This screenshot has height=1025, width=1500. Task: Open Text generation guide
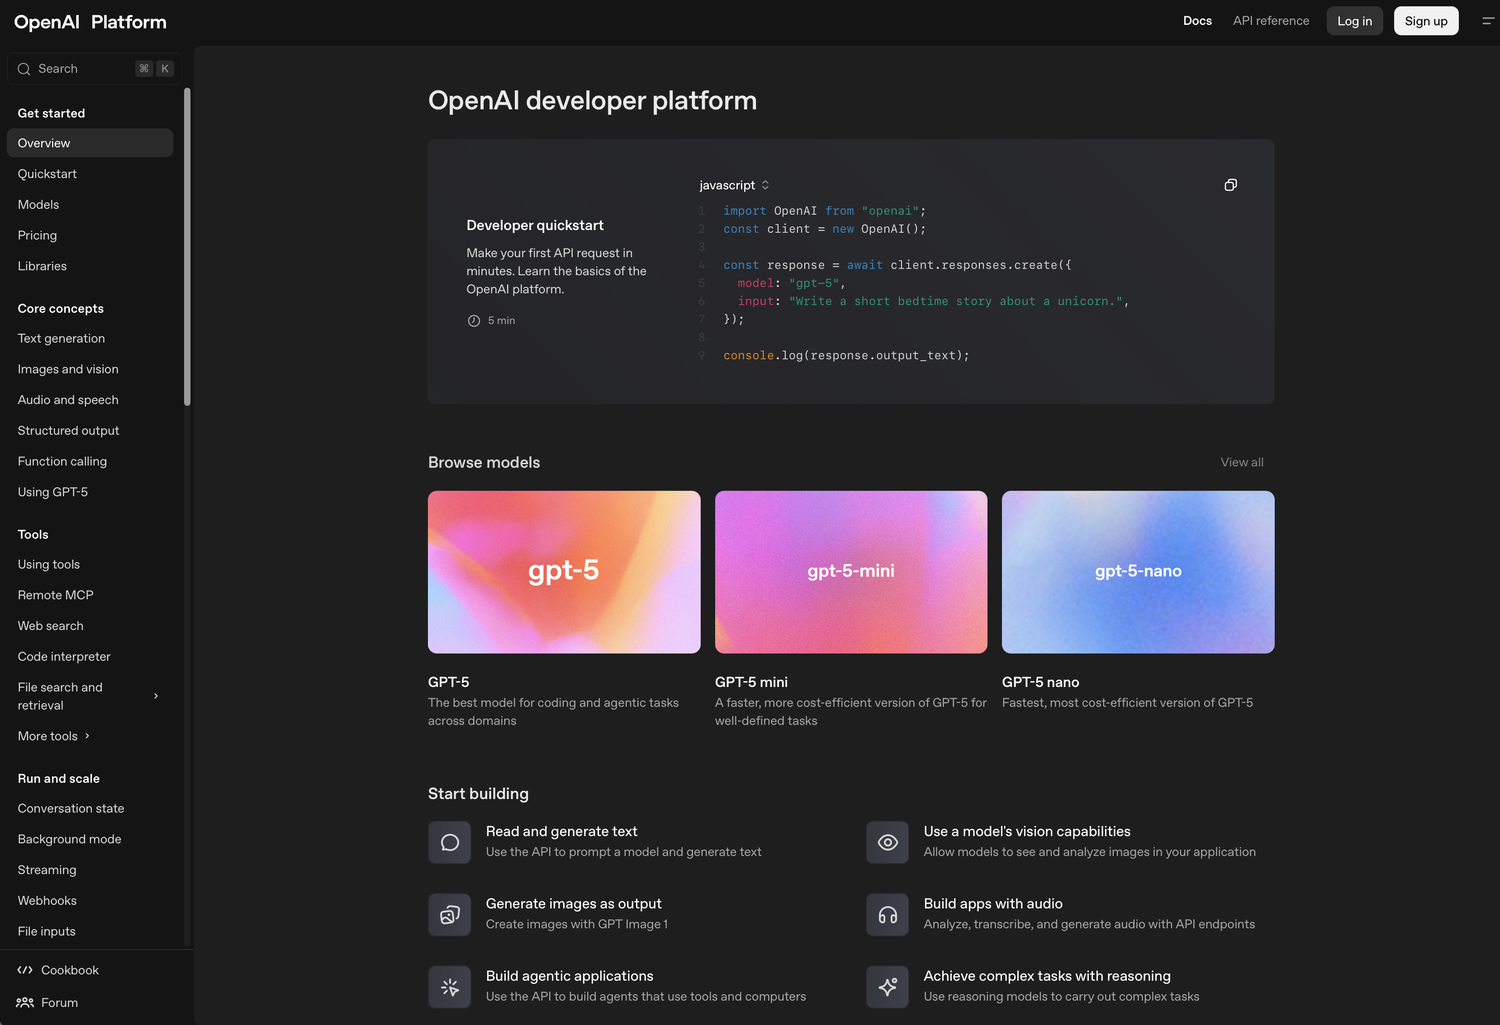pos(61,339)
